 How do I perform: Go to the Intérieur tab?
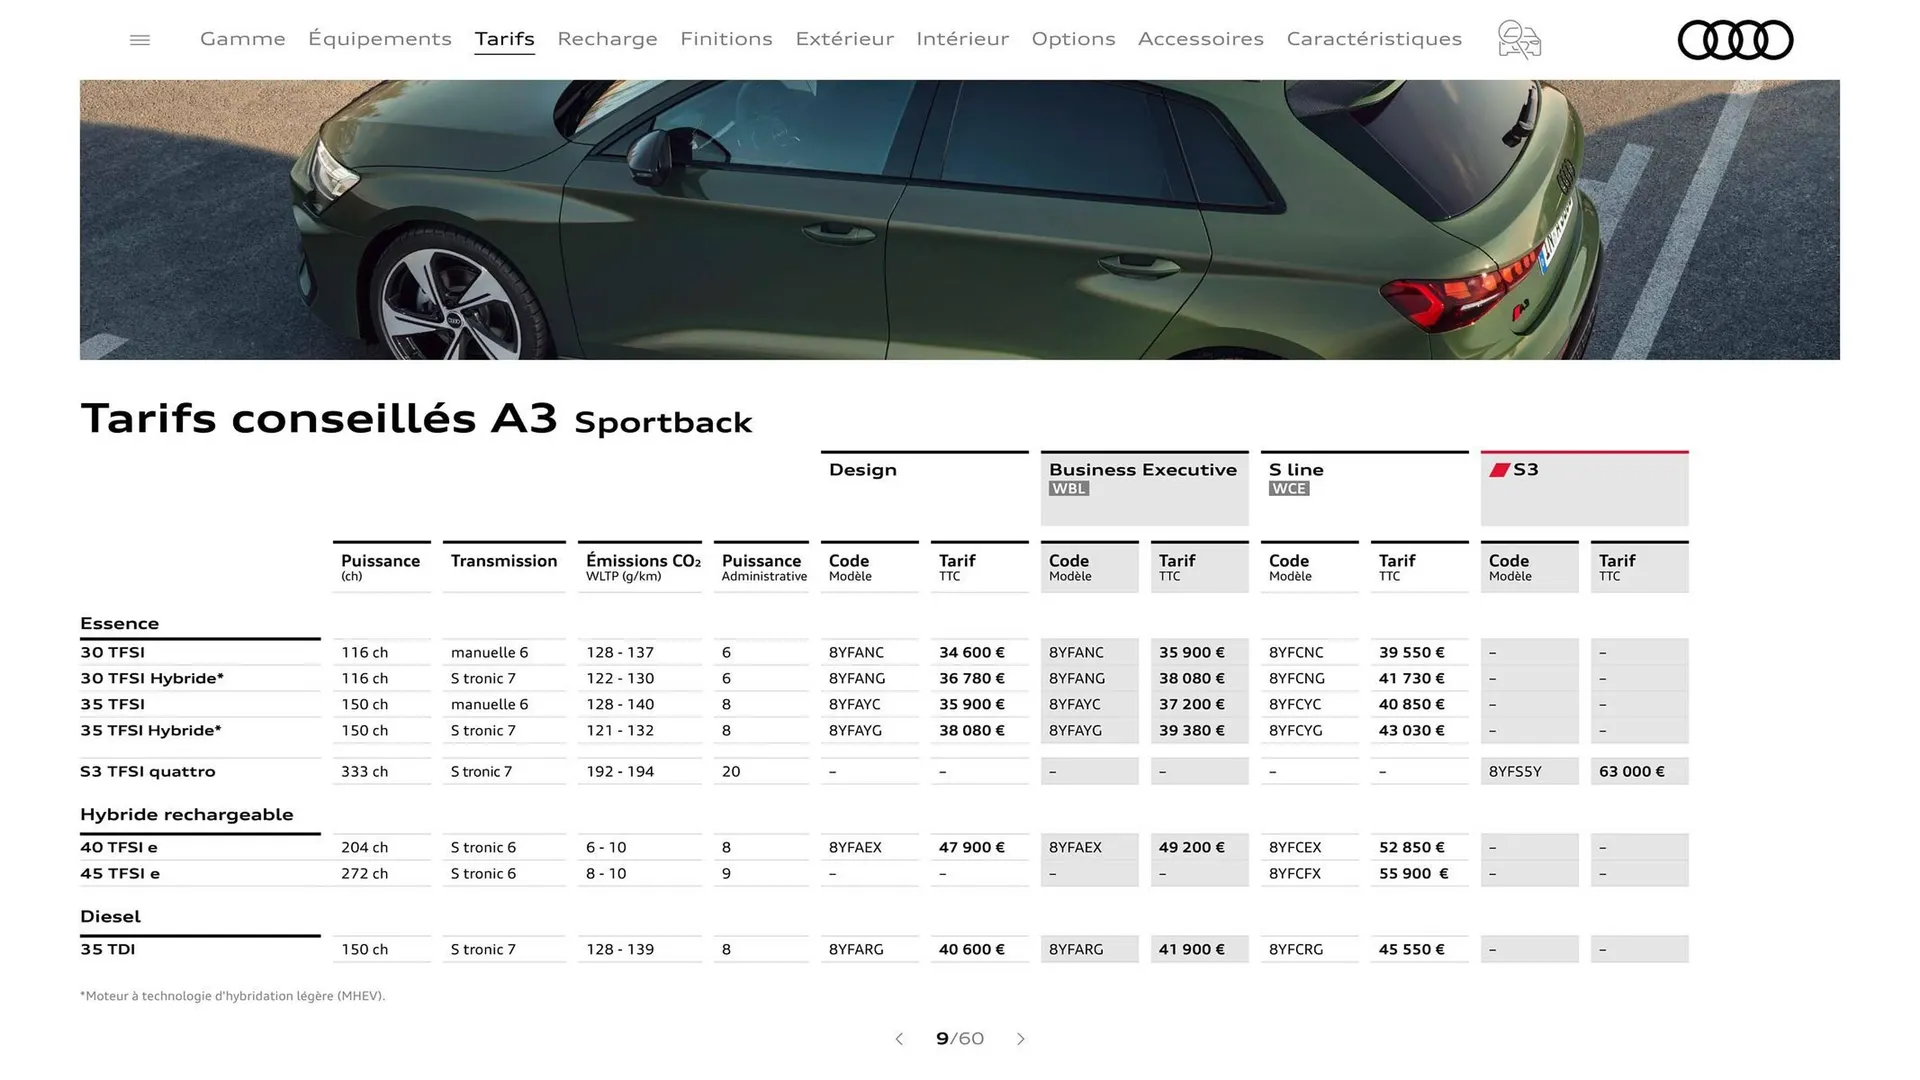click(962, 39)
